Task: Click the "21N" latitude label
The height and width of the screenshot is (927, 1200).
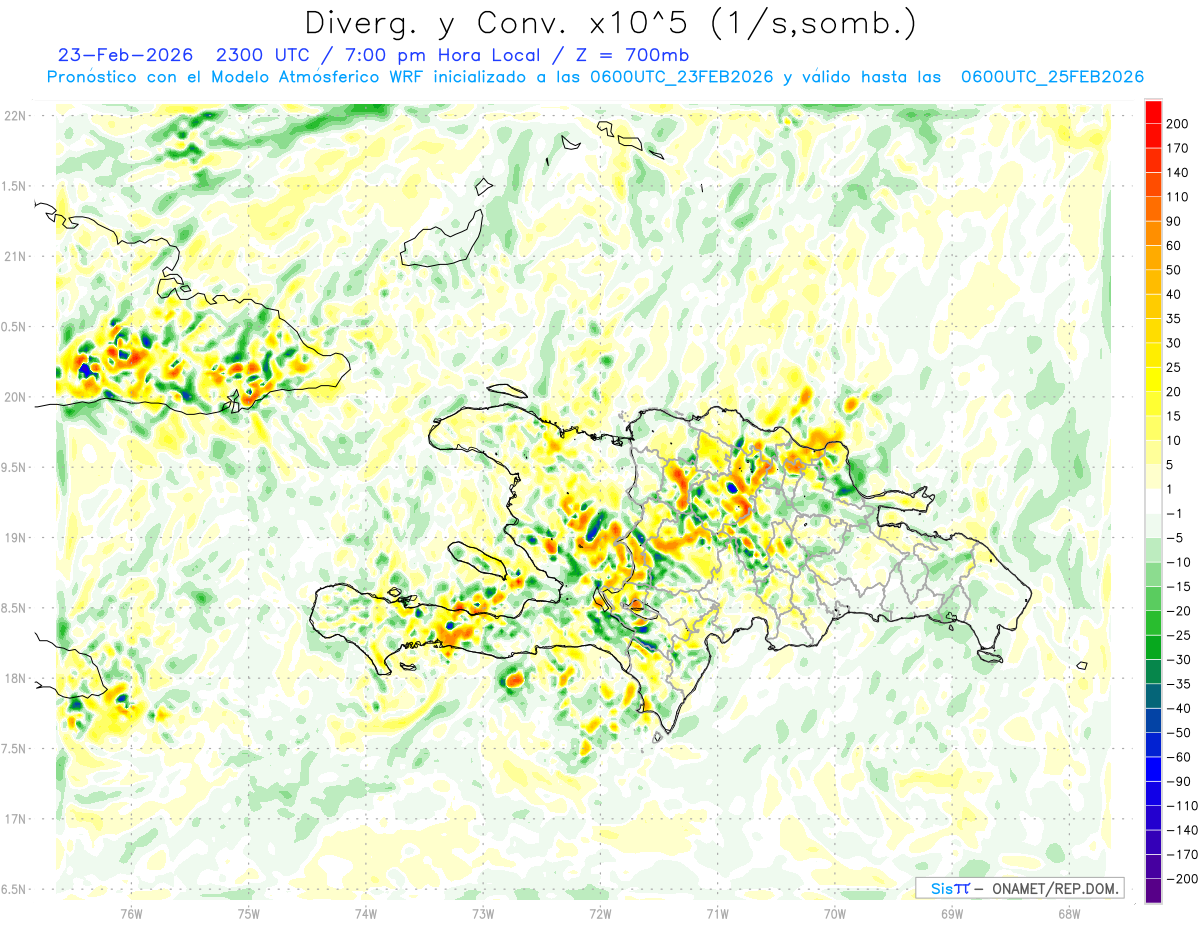Action: click(x=15, y=256)
